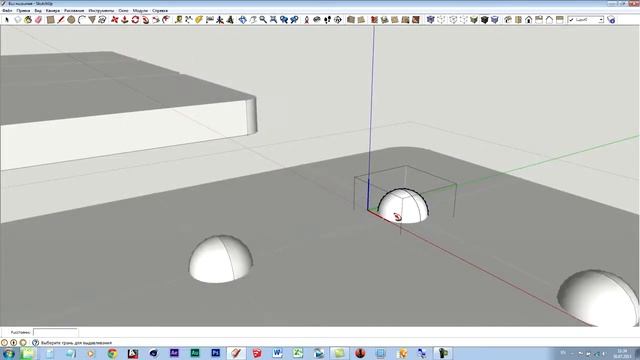Pick the Polygon triangle tool
Image resolution: width=640 pixels, height=360 pixels.
coord(92,20)
